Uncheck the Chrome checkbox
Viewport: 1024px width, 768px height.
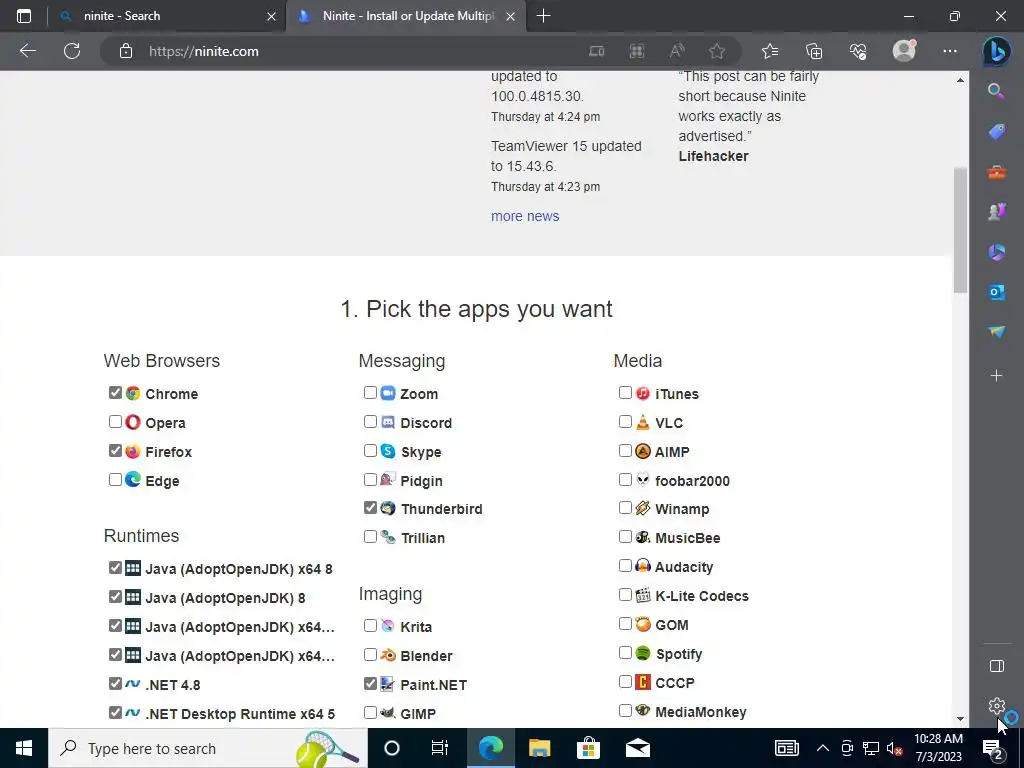pos(116,392)
